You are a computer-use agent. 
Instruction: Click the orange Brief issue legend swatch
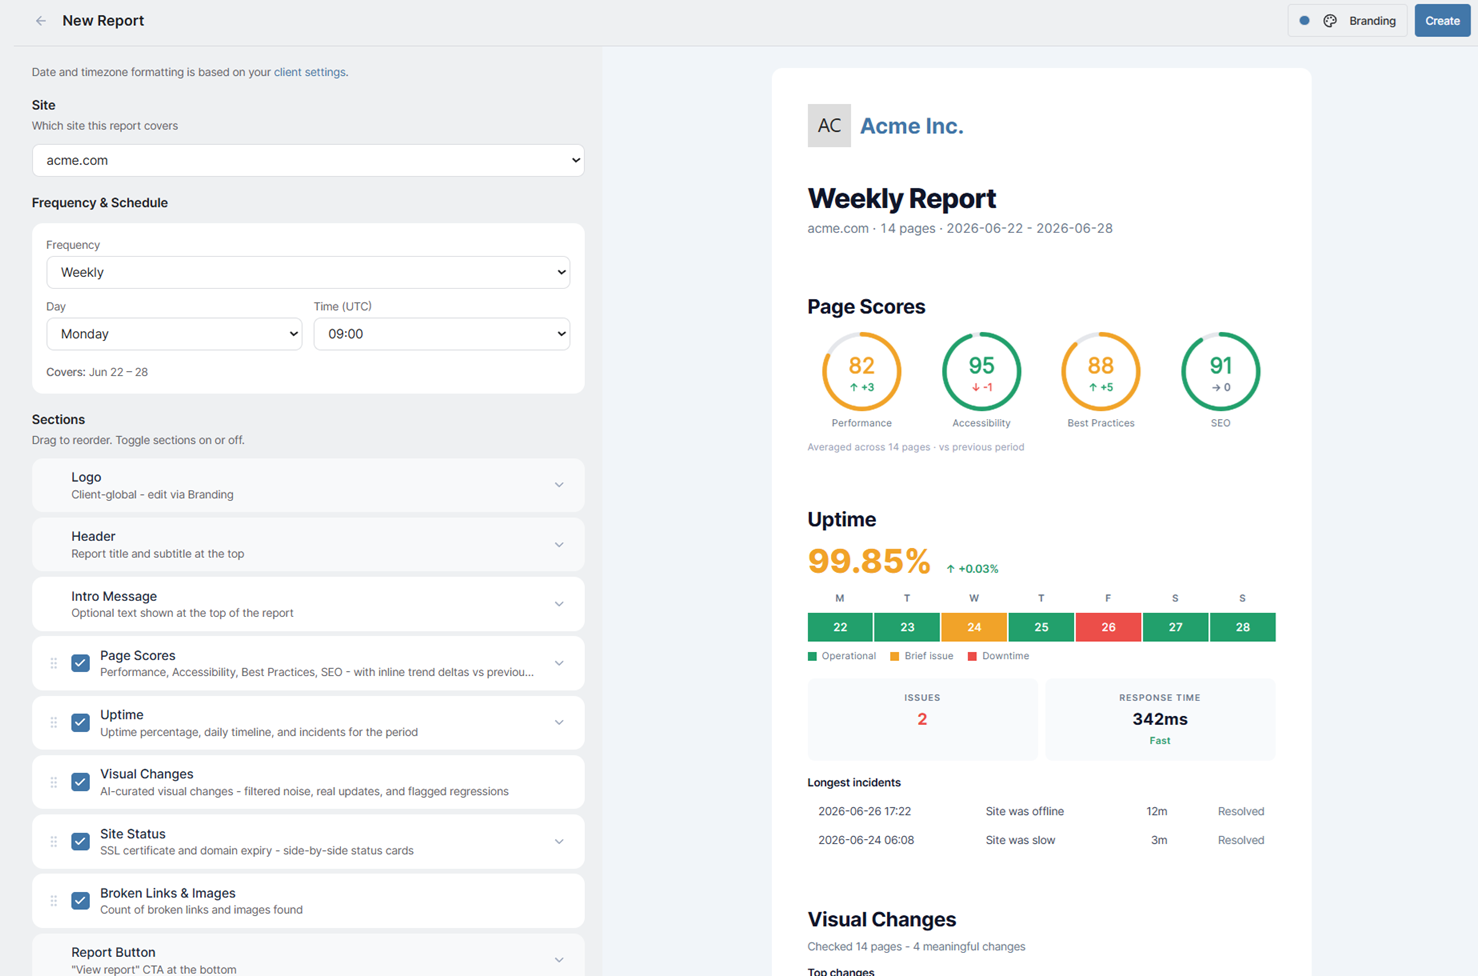click(x=895, y=656)
